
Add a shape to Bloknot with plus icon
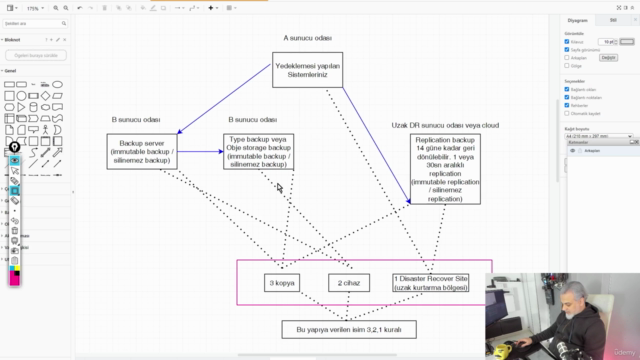[x=51, y=40]
